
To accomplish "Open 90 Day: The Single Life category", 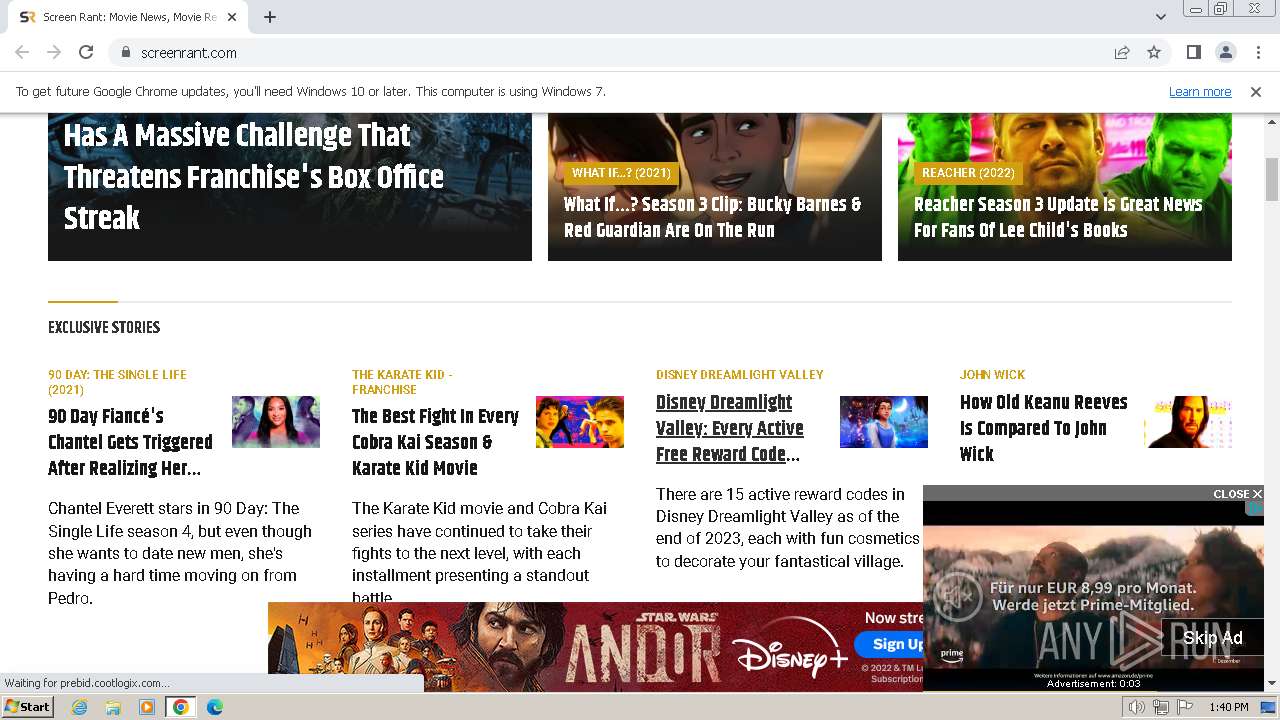I will click(x=117, y=382).
